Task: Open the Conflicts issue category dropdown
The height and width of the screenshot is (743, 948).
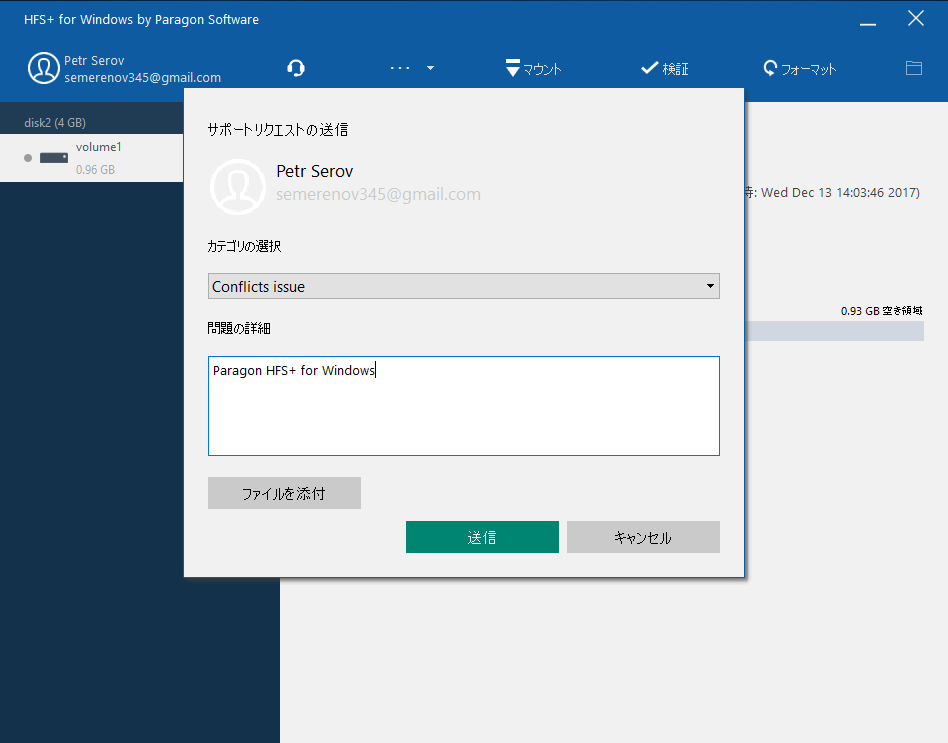Action: [x=464, y=286]
